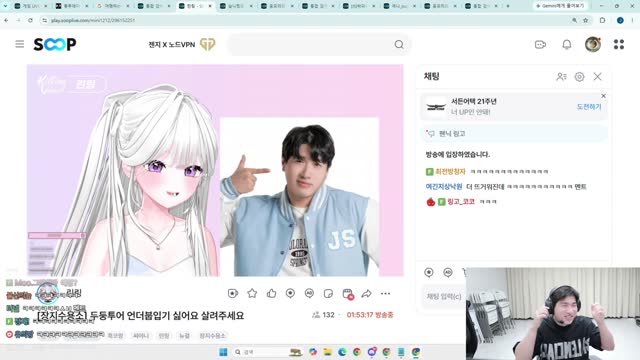Viewport: 640px width, 360px height.
Task: Bookmark this page with address bar star
Action: pos(585,20)
